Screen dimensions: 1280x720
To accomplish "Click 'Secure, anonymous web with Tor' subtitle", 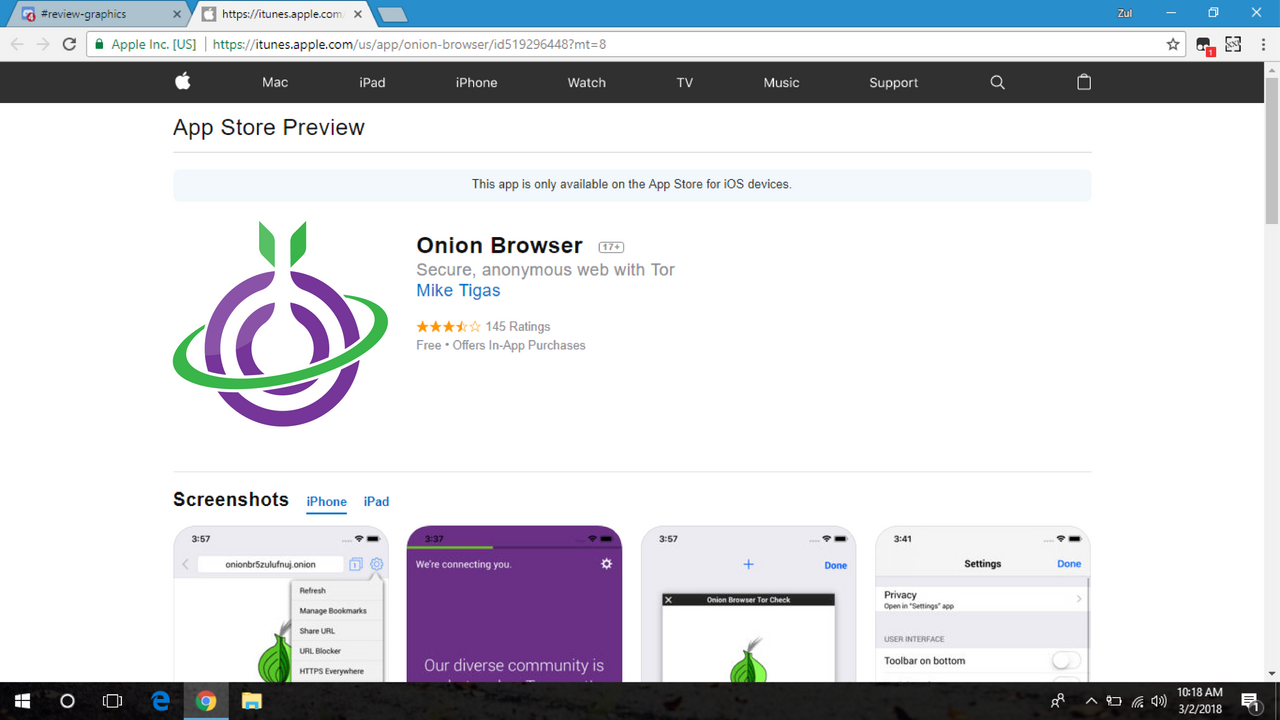I will [x=545, y=269].
